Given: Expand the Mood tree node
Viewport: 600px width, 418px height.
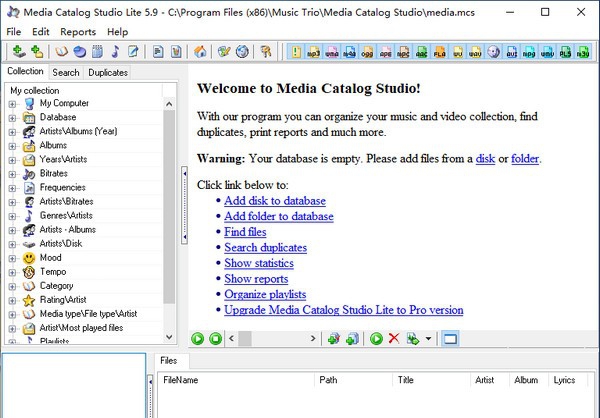Looking at the screenshot, I should coord(12,258).
